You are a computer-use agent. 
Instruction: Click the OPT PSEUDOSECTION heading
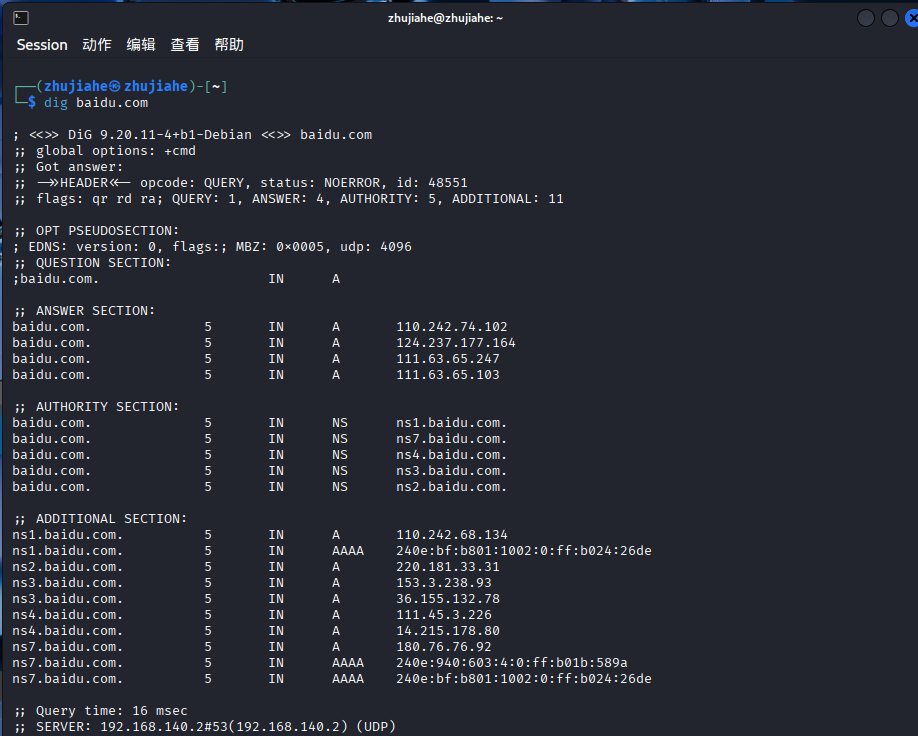point(96,231)
